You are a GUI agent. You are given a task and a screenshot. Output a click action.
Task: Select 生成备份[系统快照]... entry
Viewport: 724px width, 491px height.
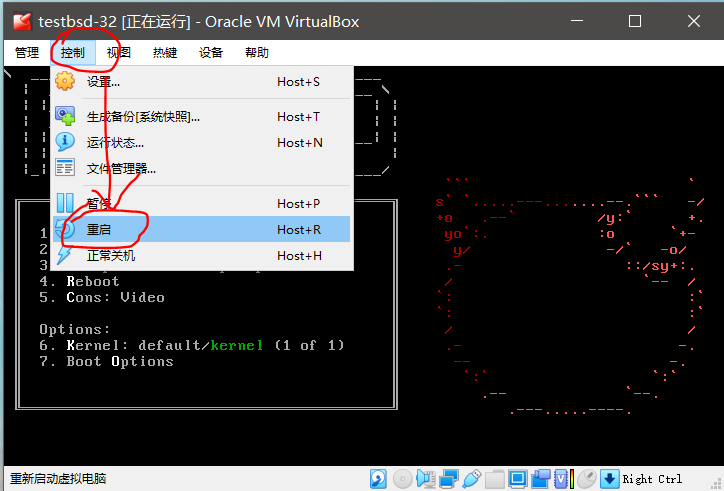202,116
